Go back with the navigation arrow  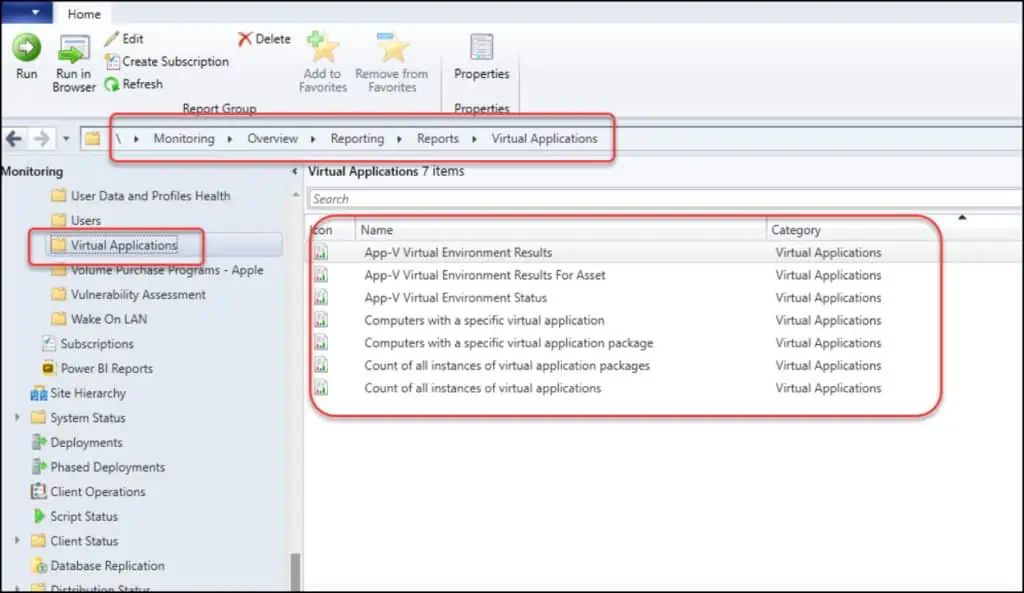click(14, 138)
